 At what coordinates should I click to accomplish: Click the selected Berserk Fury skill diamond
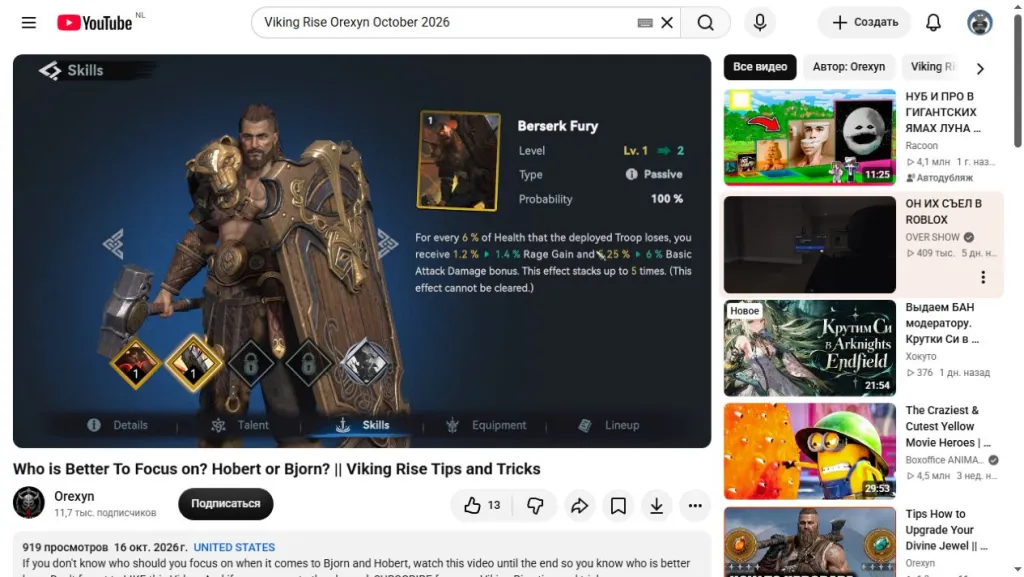click(x=193, y=364)
